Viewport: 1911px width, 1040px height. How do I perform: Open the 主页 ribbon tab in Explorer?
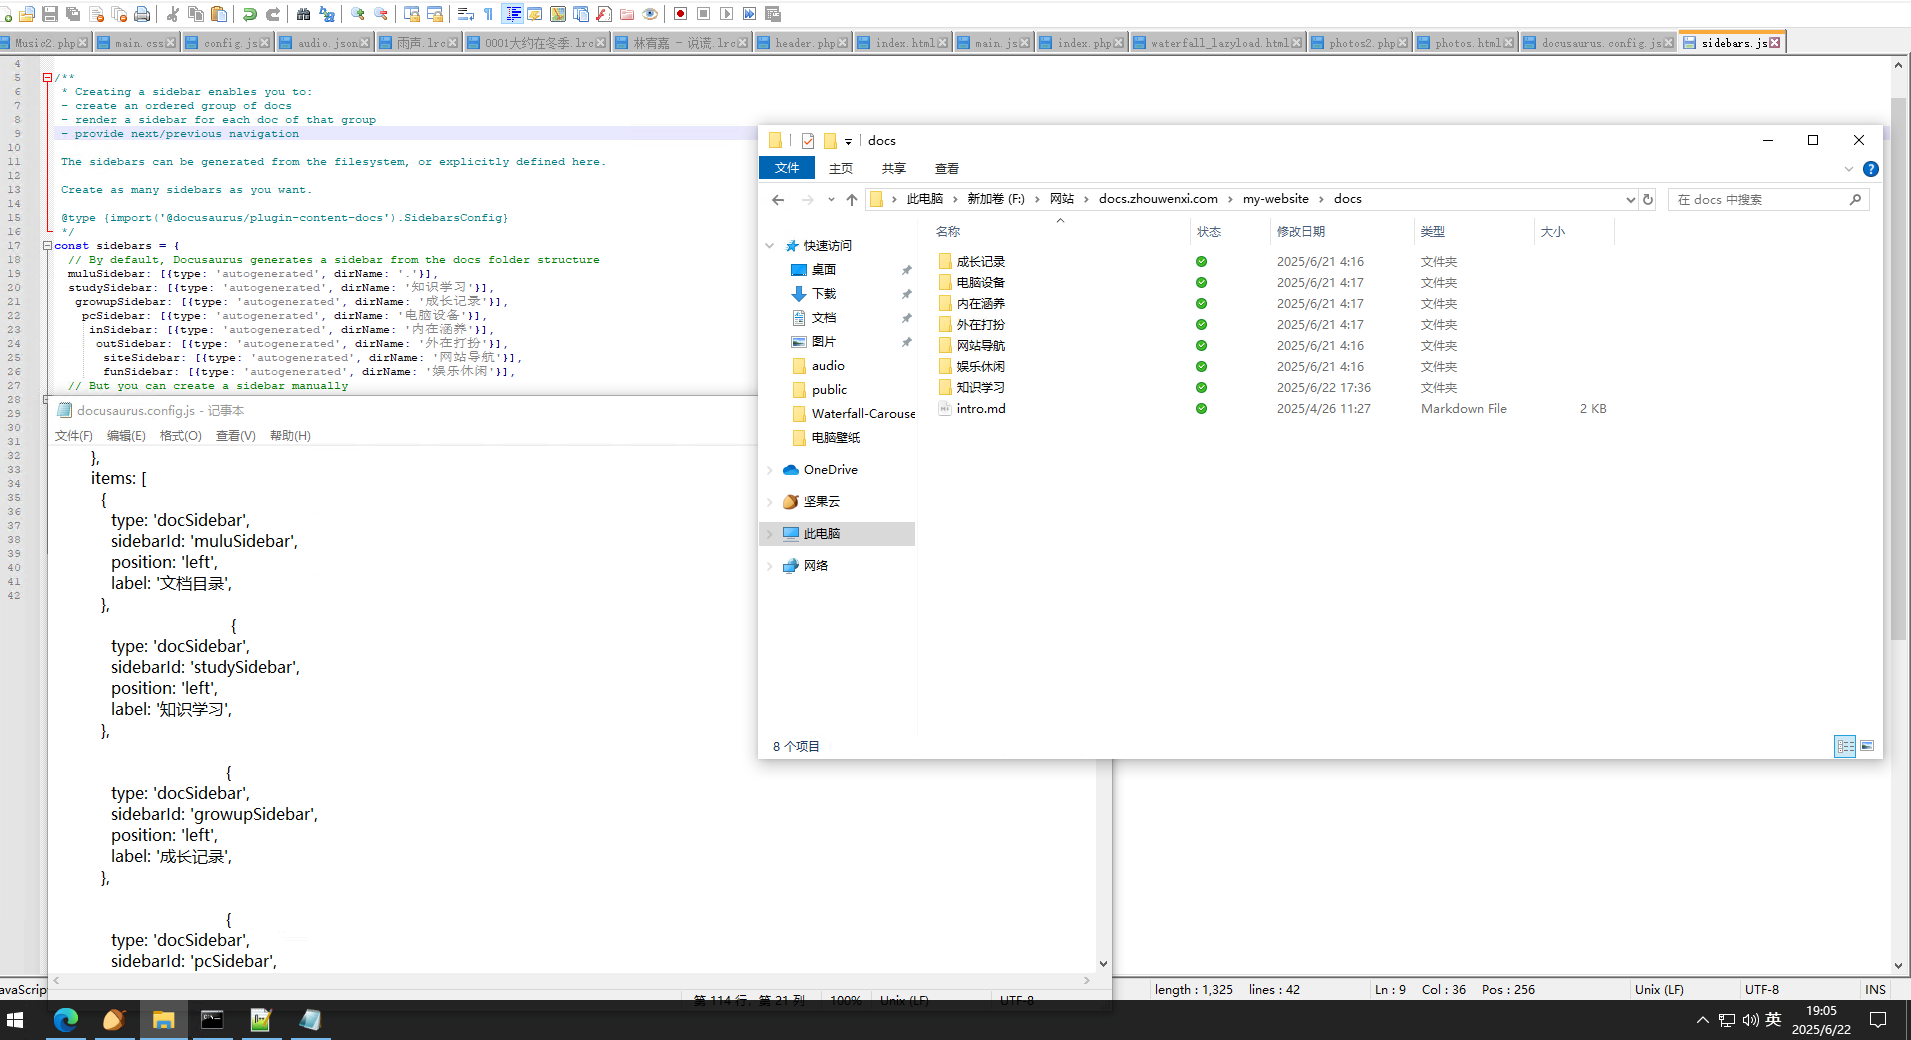point(841,169)
